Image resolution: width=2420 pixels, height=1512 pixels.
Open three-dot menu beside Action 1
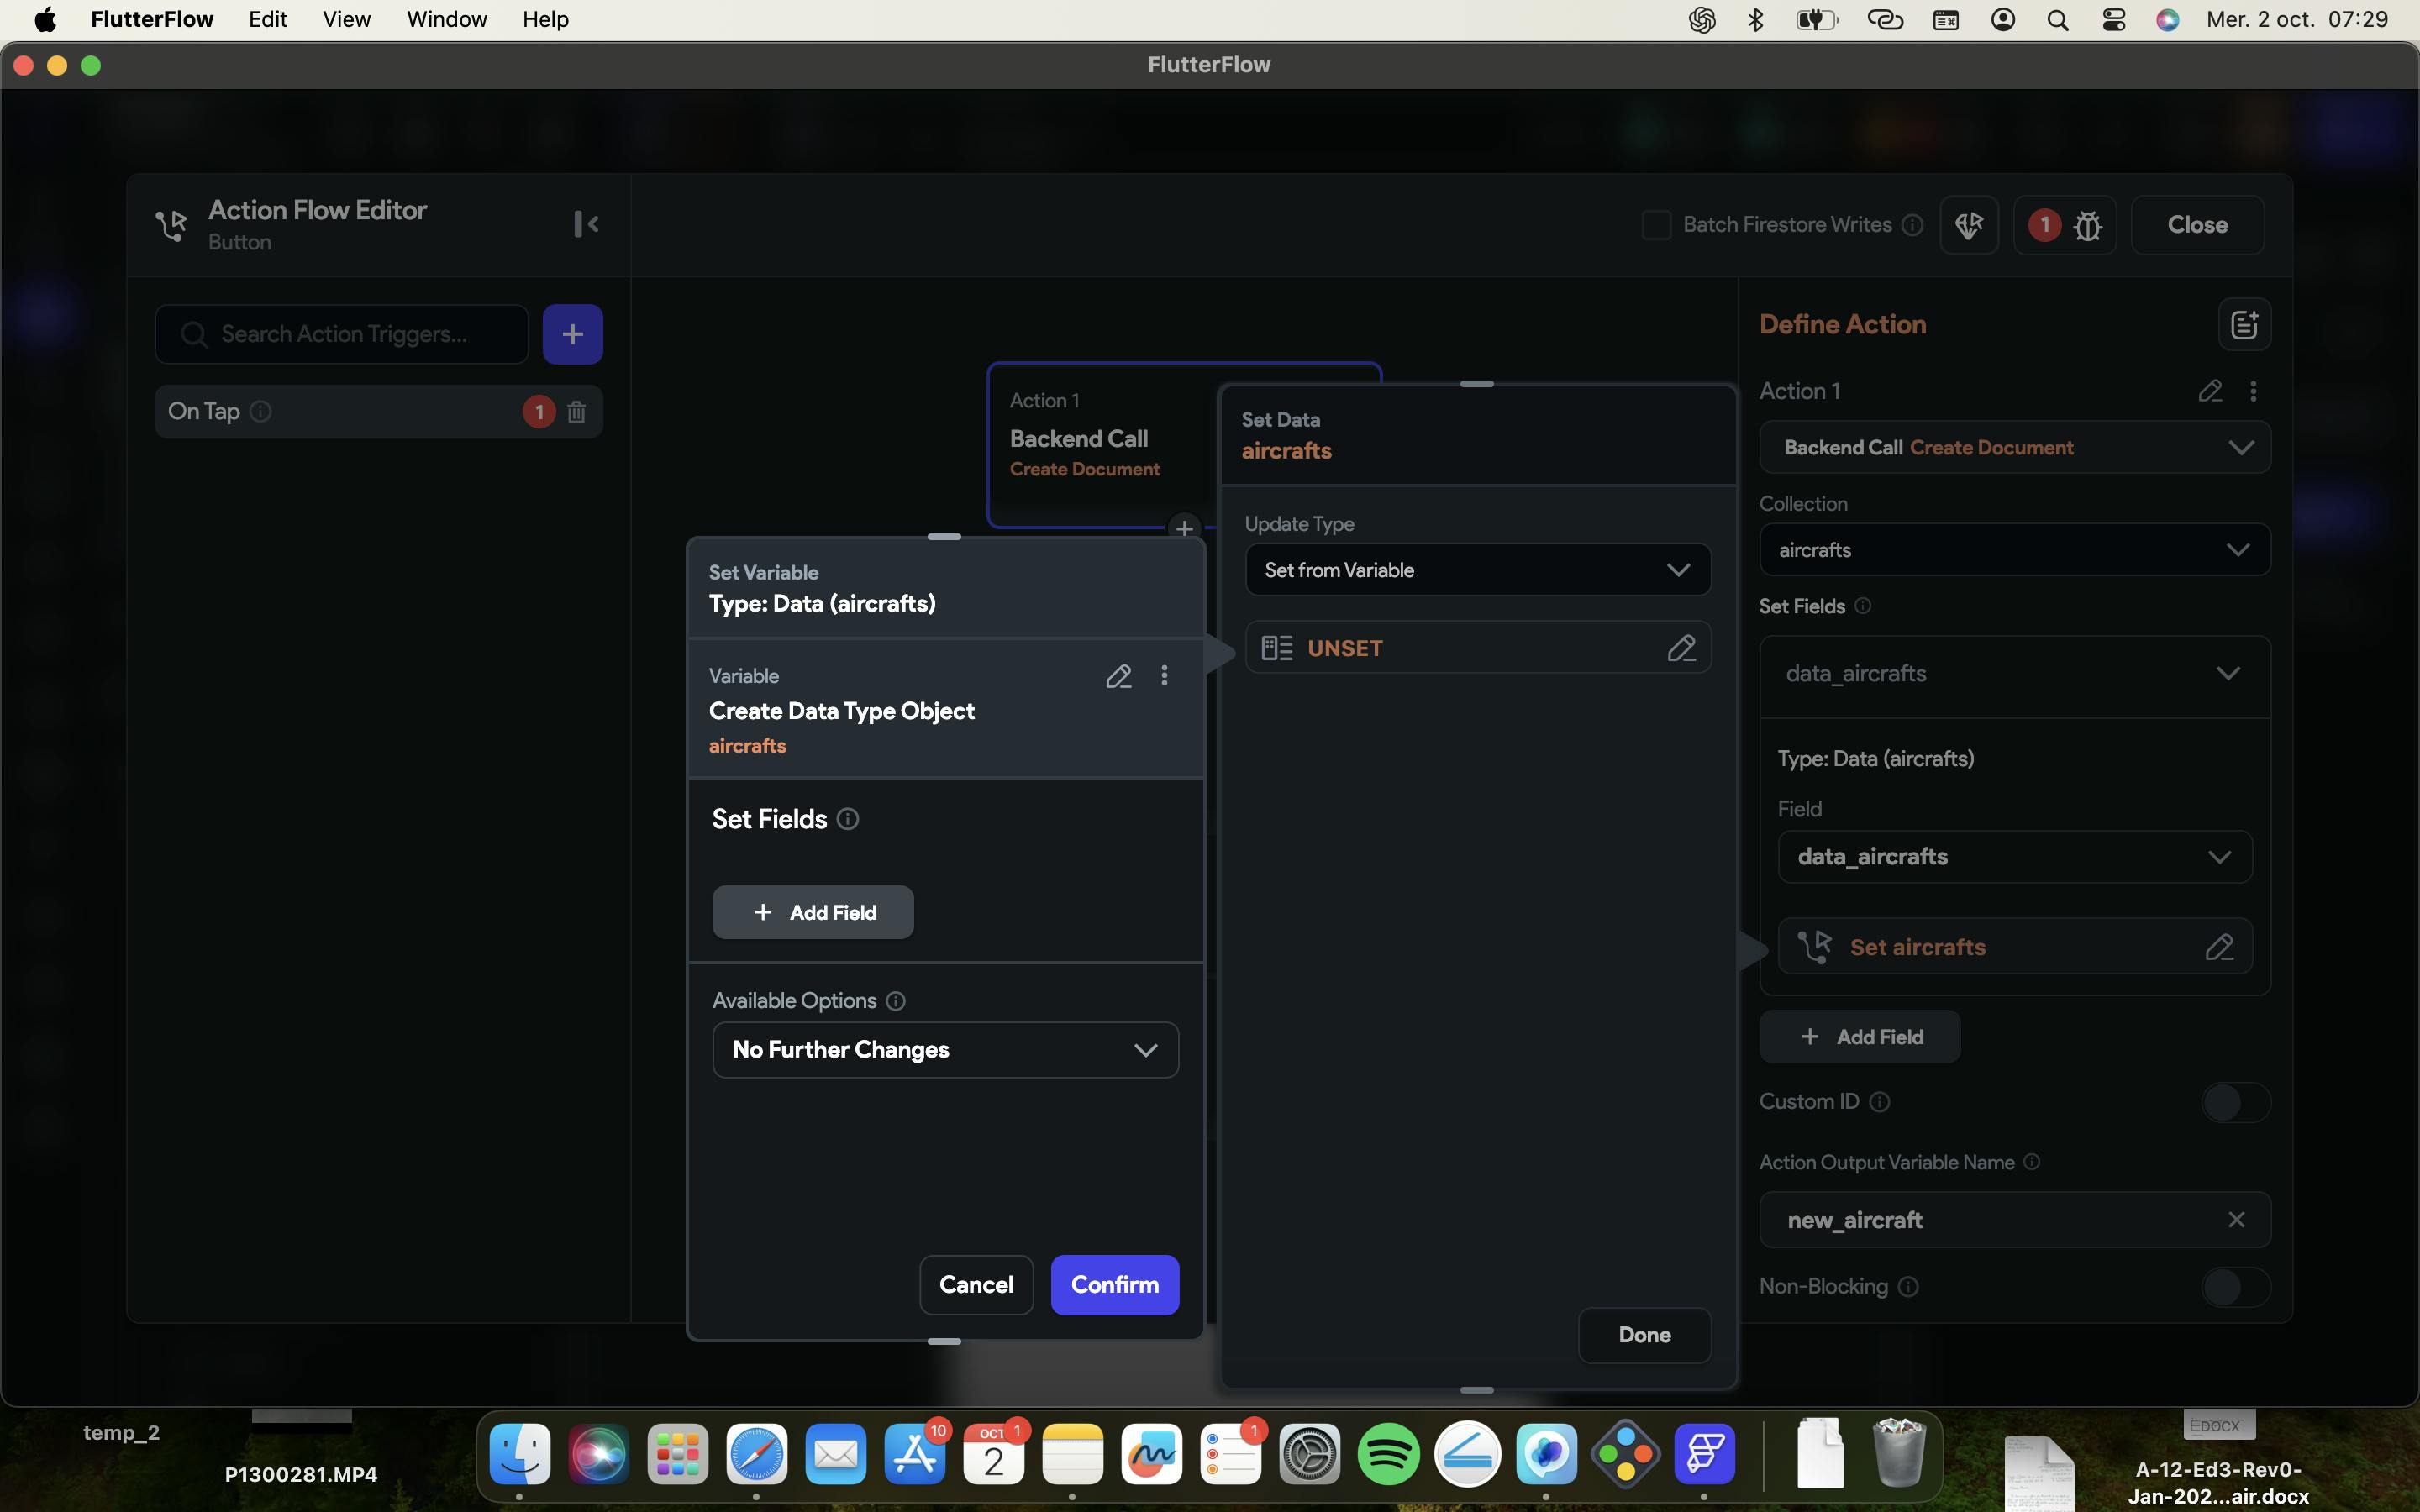click(x=2252, y=391)
